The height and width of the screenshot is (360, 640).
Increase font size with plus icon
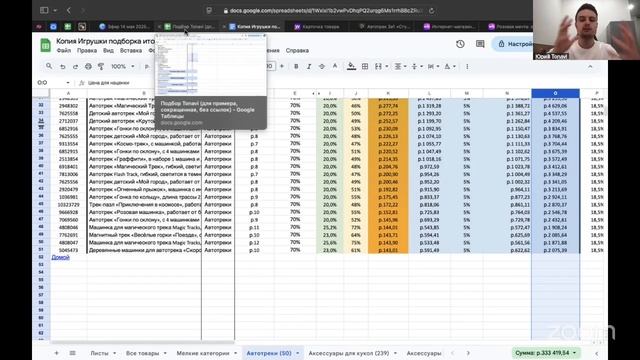282,66
